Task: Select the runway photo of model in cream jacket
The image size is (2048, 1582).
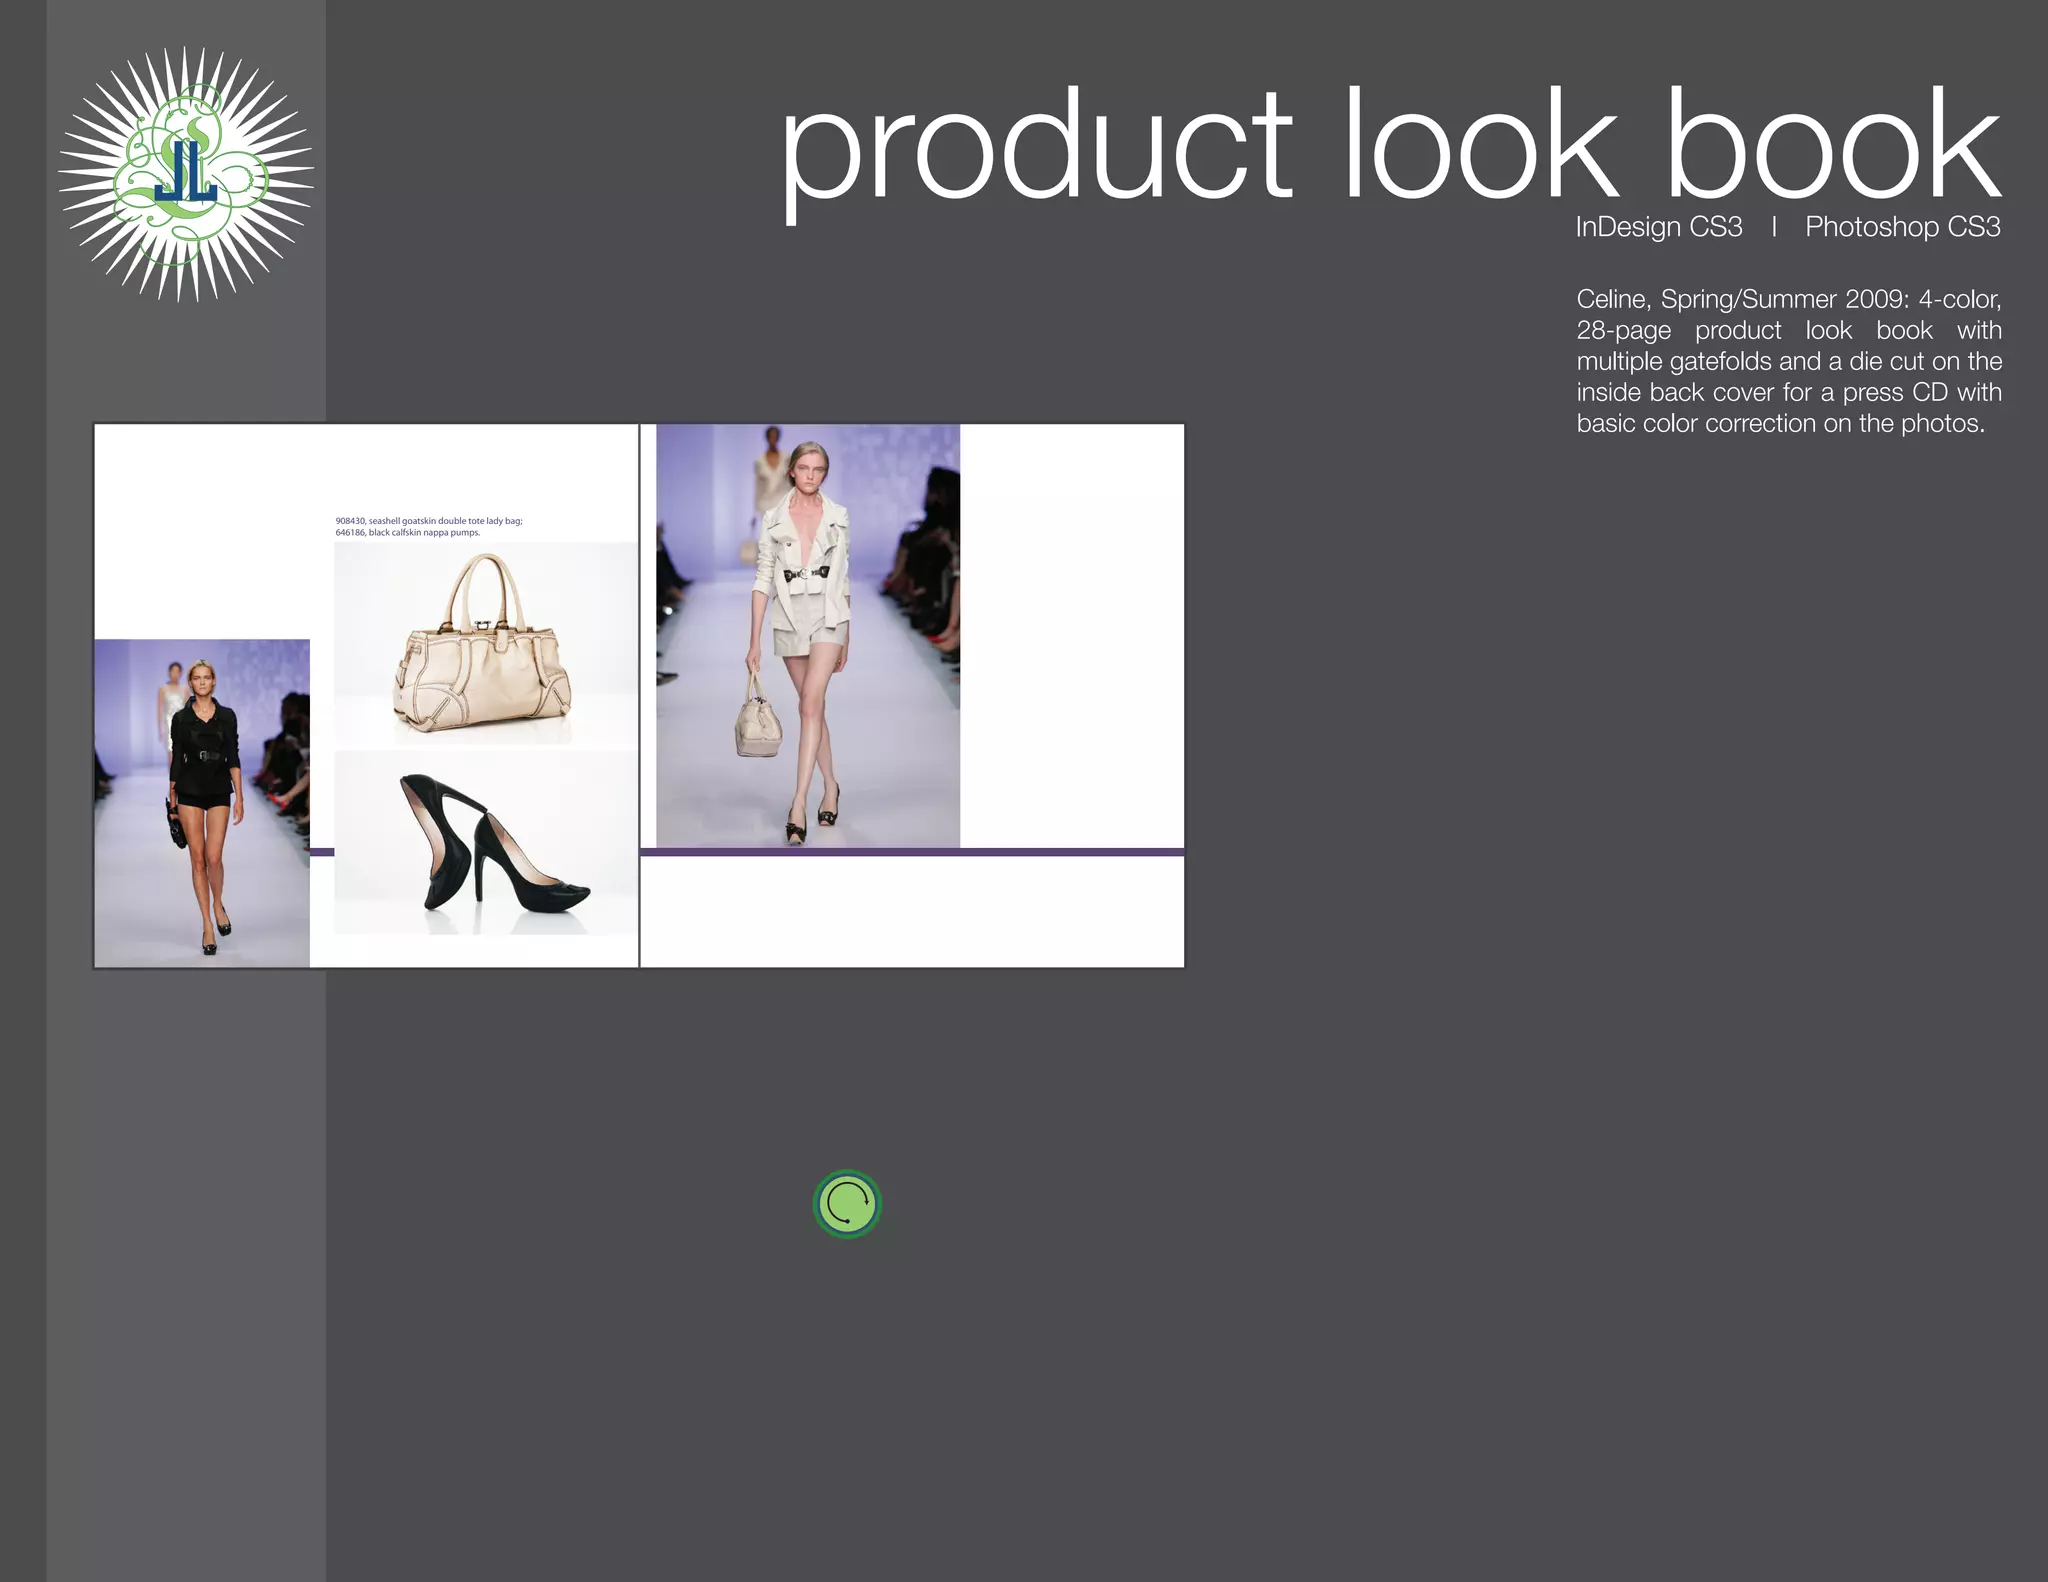Action: point(808,636)
